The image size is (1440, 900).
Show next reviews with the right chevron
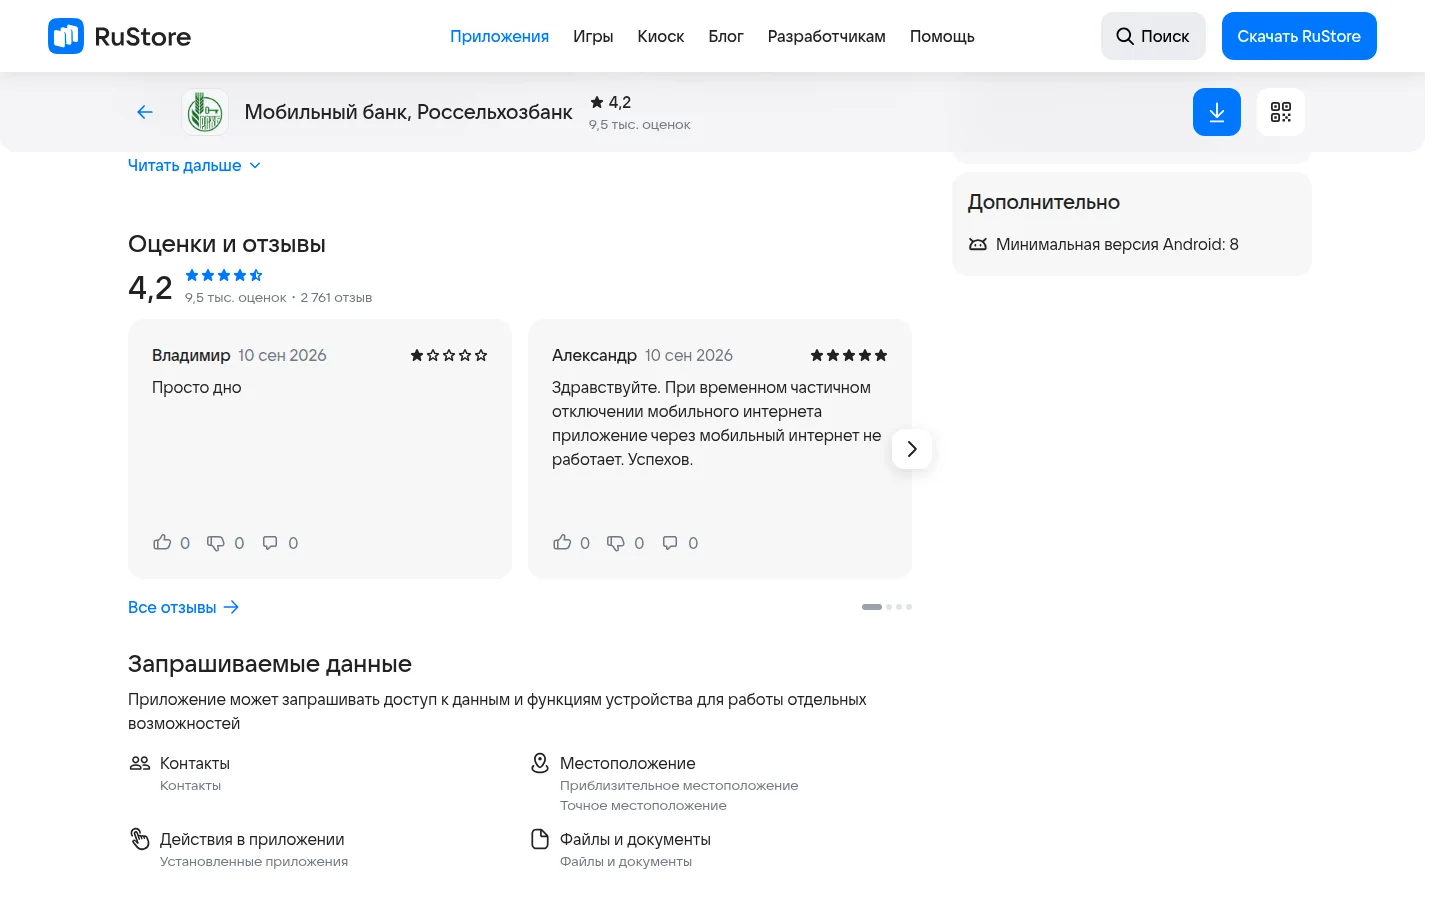(x=912, y=449)
